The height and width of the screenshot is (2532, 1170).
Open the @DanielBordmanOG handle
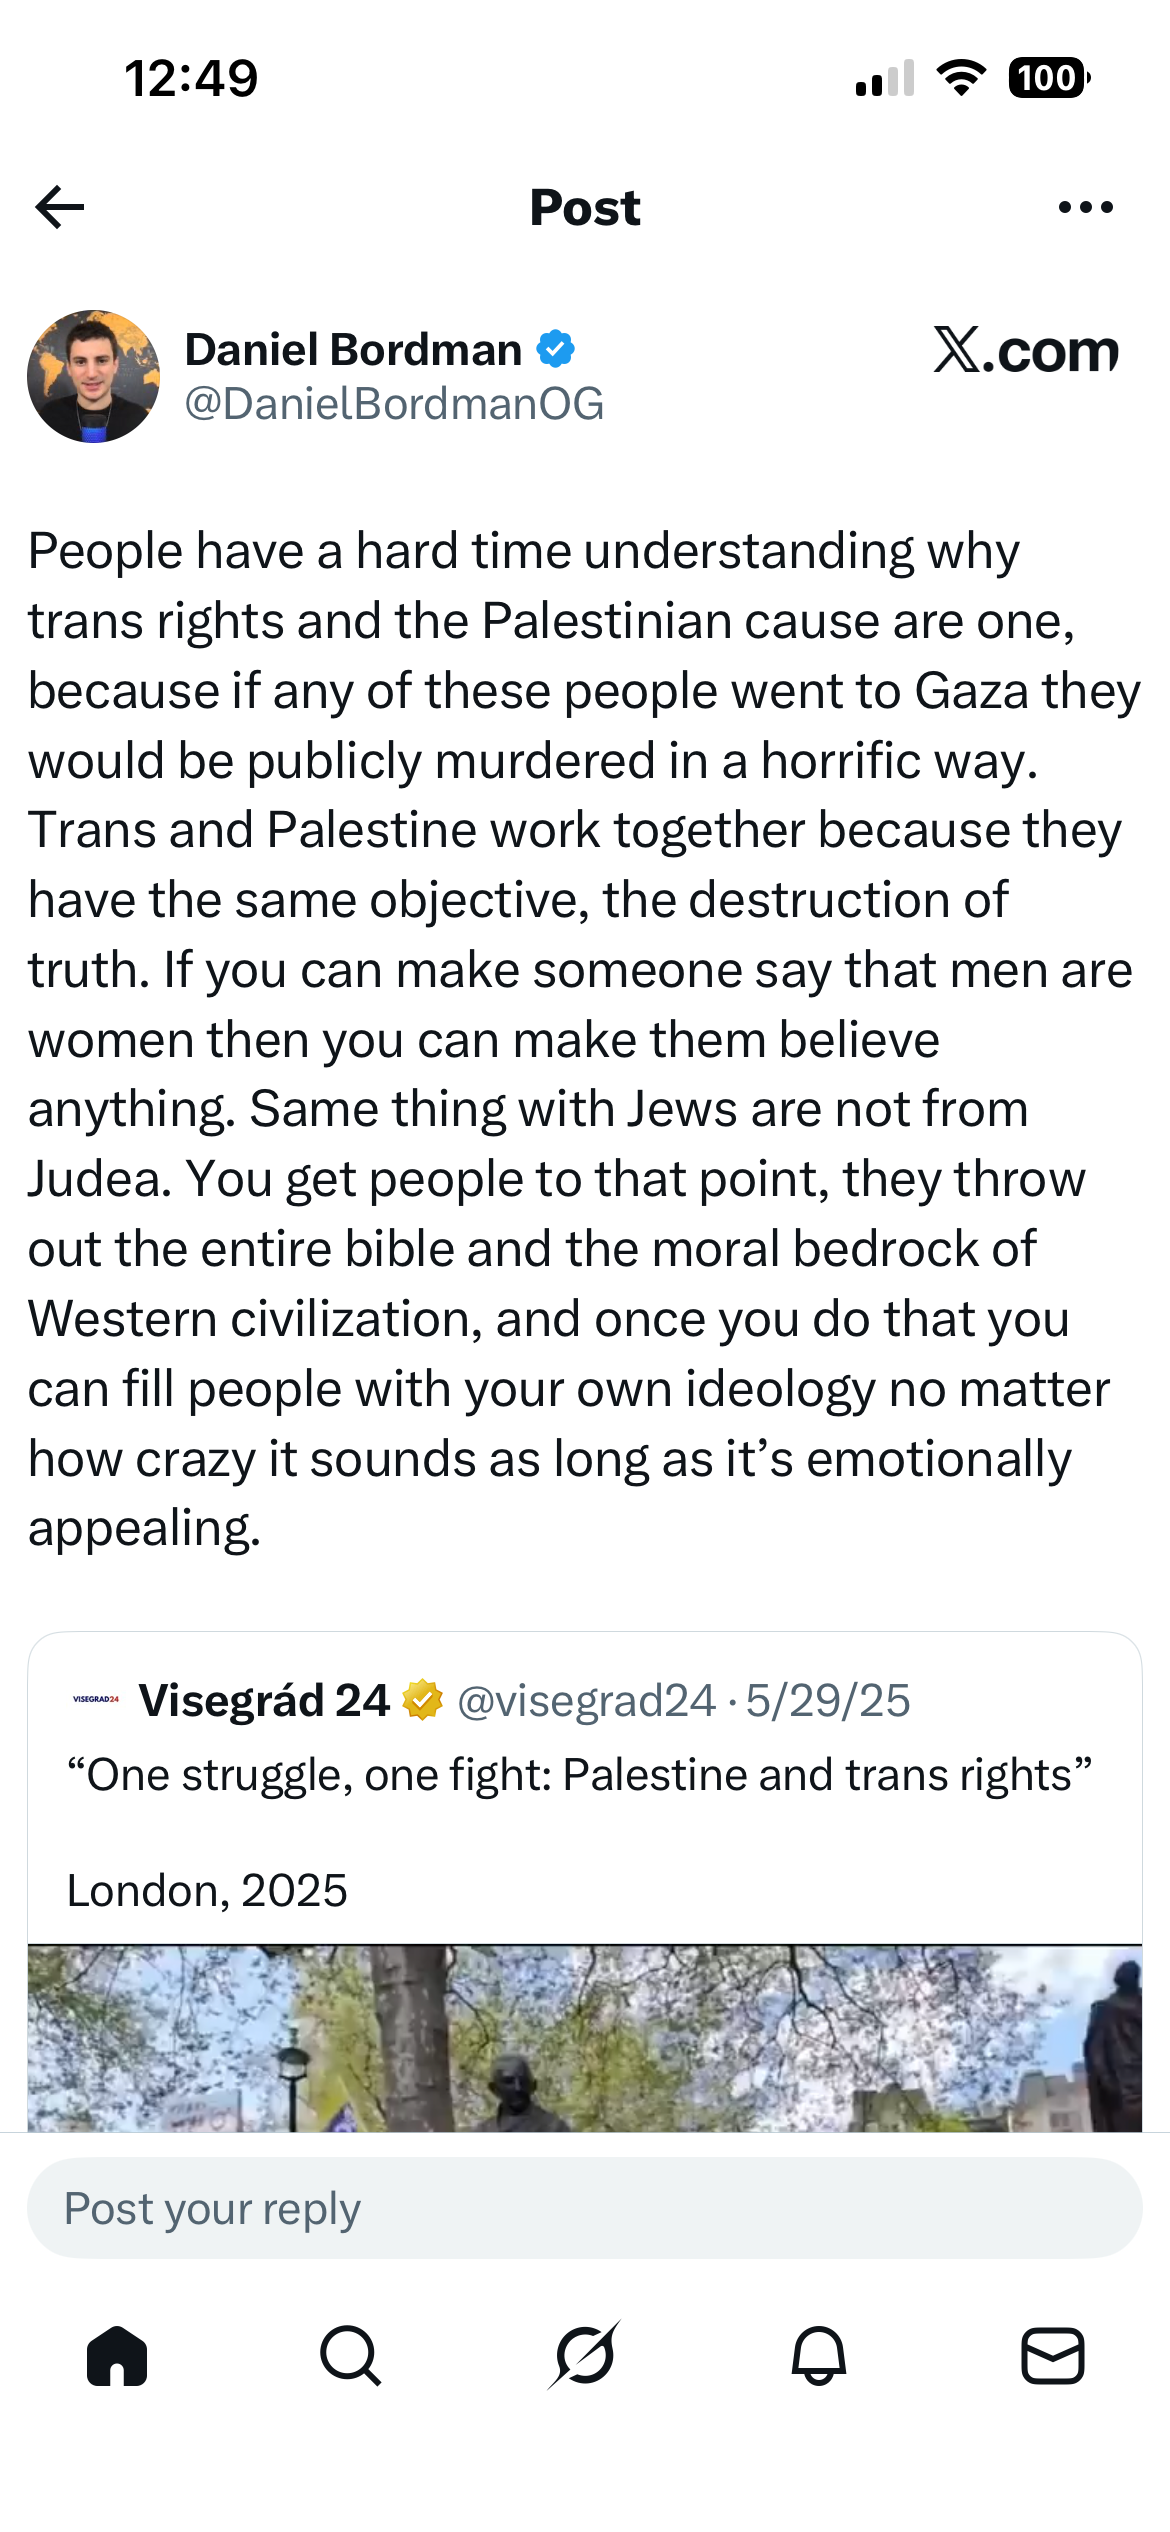click(394, 404)
